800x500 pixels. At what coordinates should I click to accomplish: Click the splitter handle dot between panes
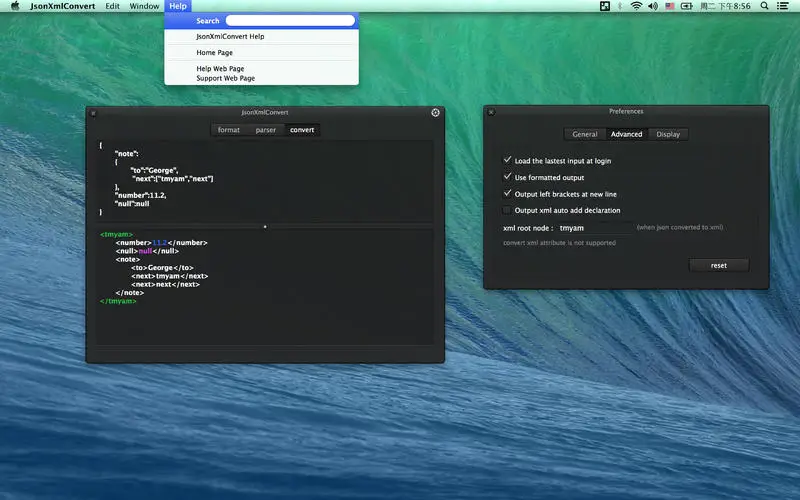(x=265, y=227)
